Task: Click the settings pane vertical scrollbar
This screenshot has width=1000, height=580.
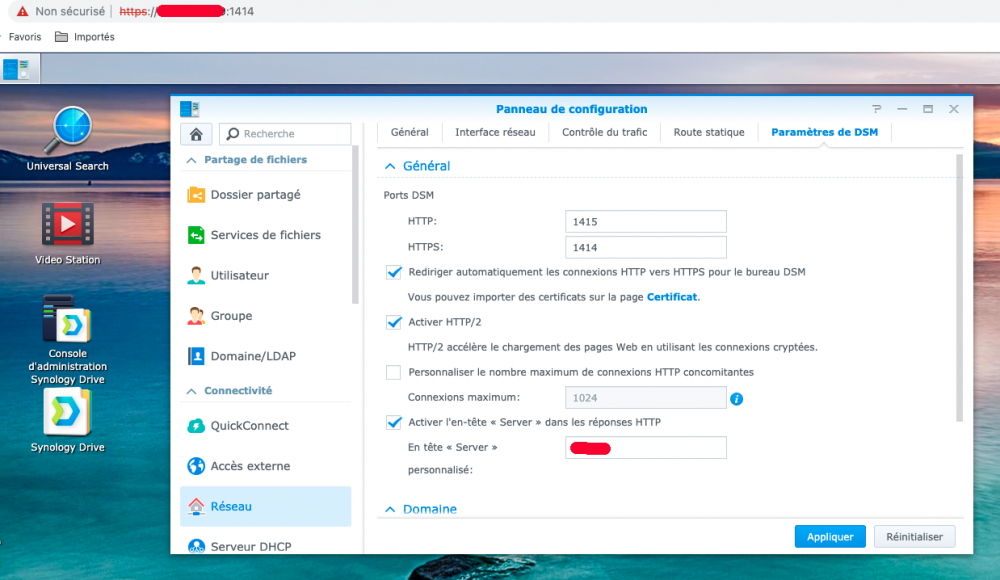Action: (959, 288)
